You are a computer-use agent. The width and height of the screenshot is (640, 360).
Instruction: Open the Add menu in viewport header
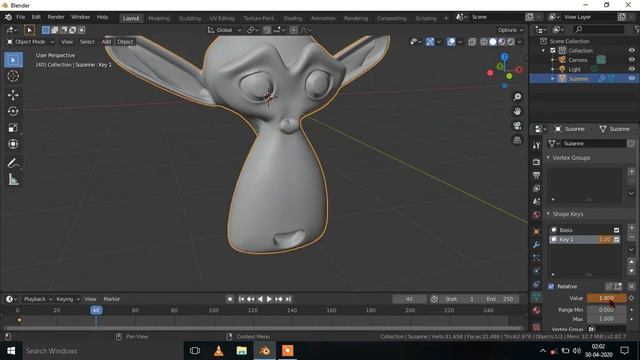click(x=106, y=42)
